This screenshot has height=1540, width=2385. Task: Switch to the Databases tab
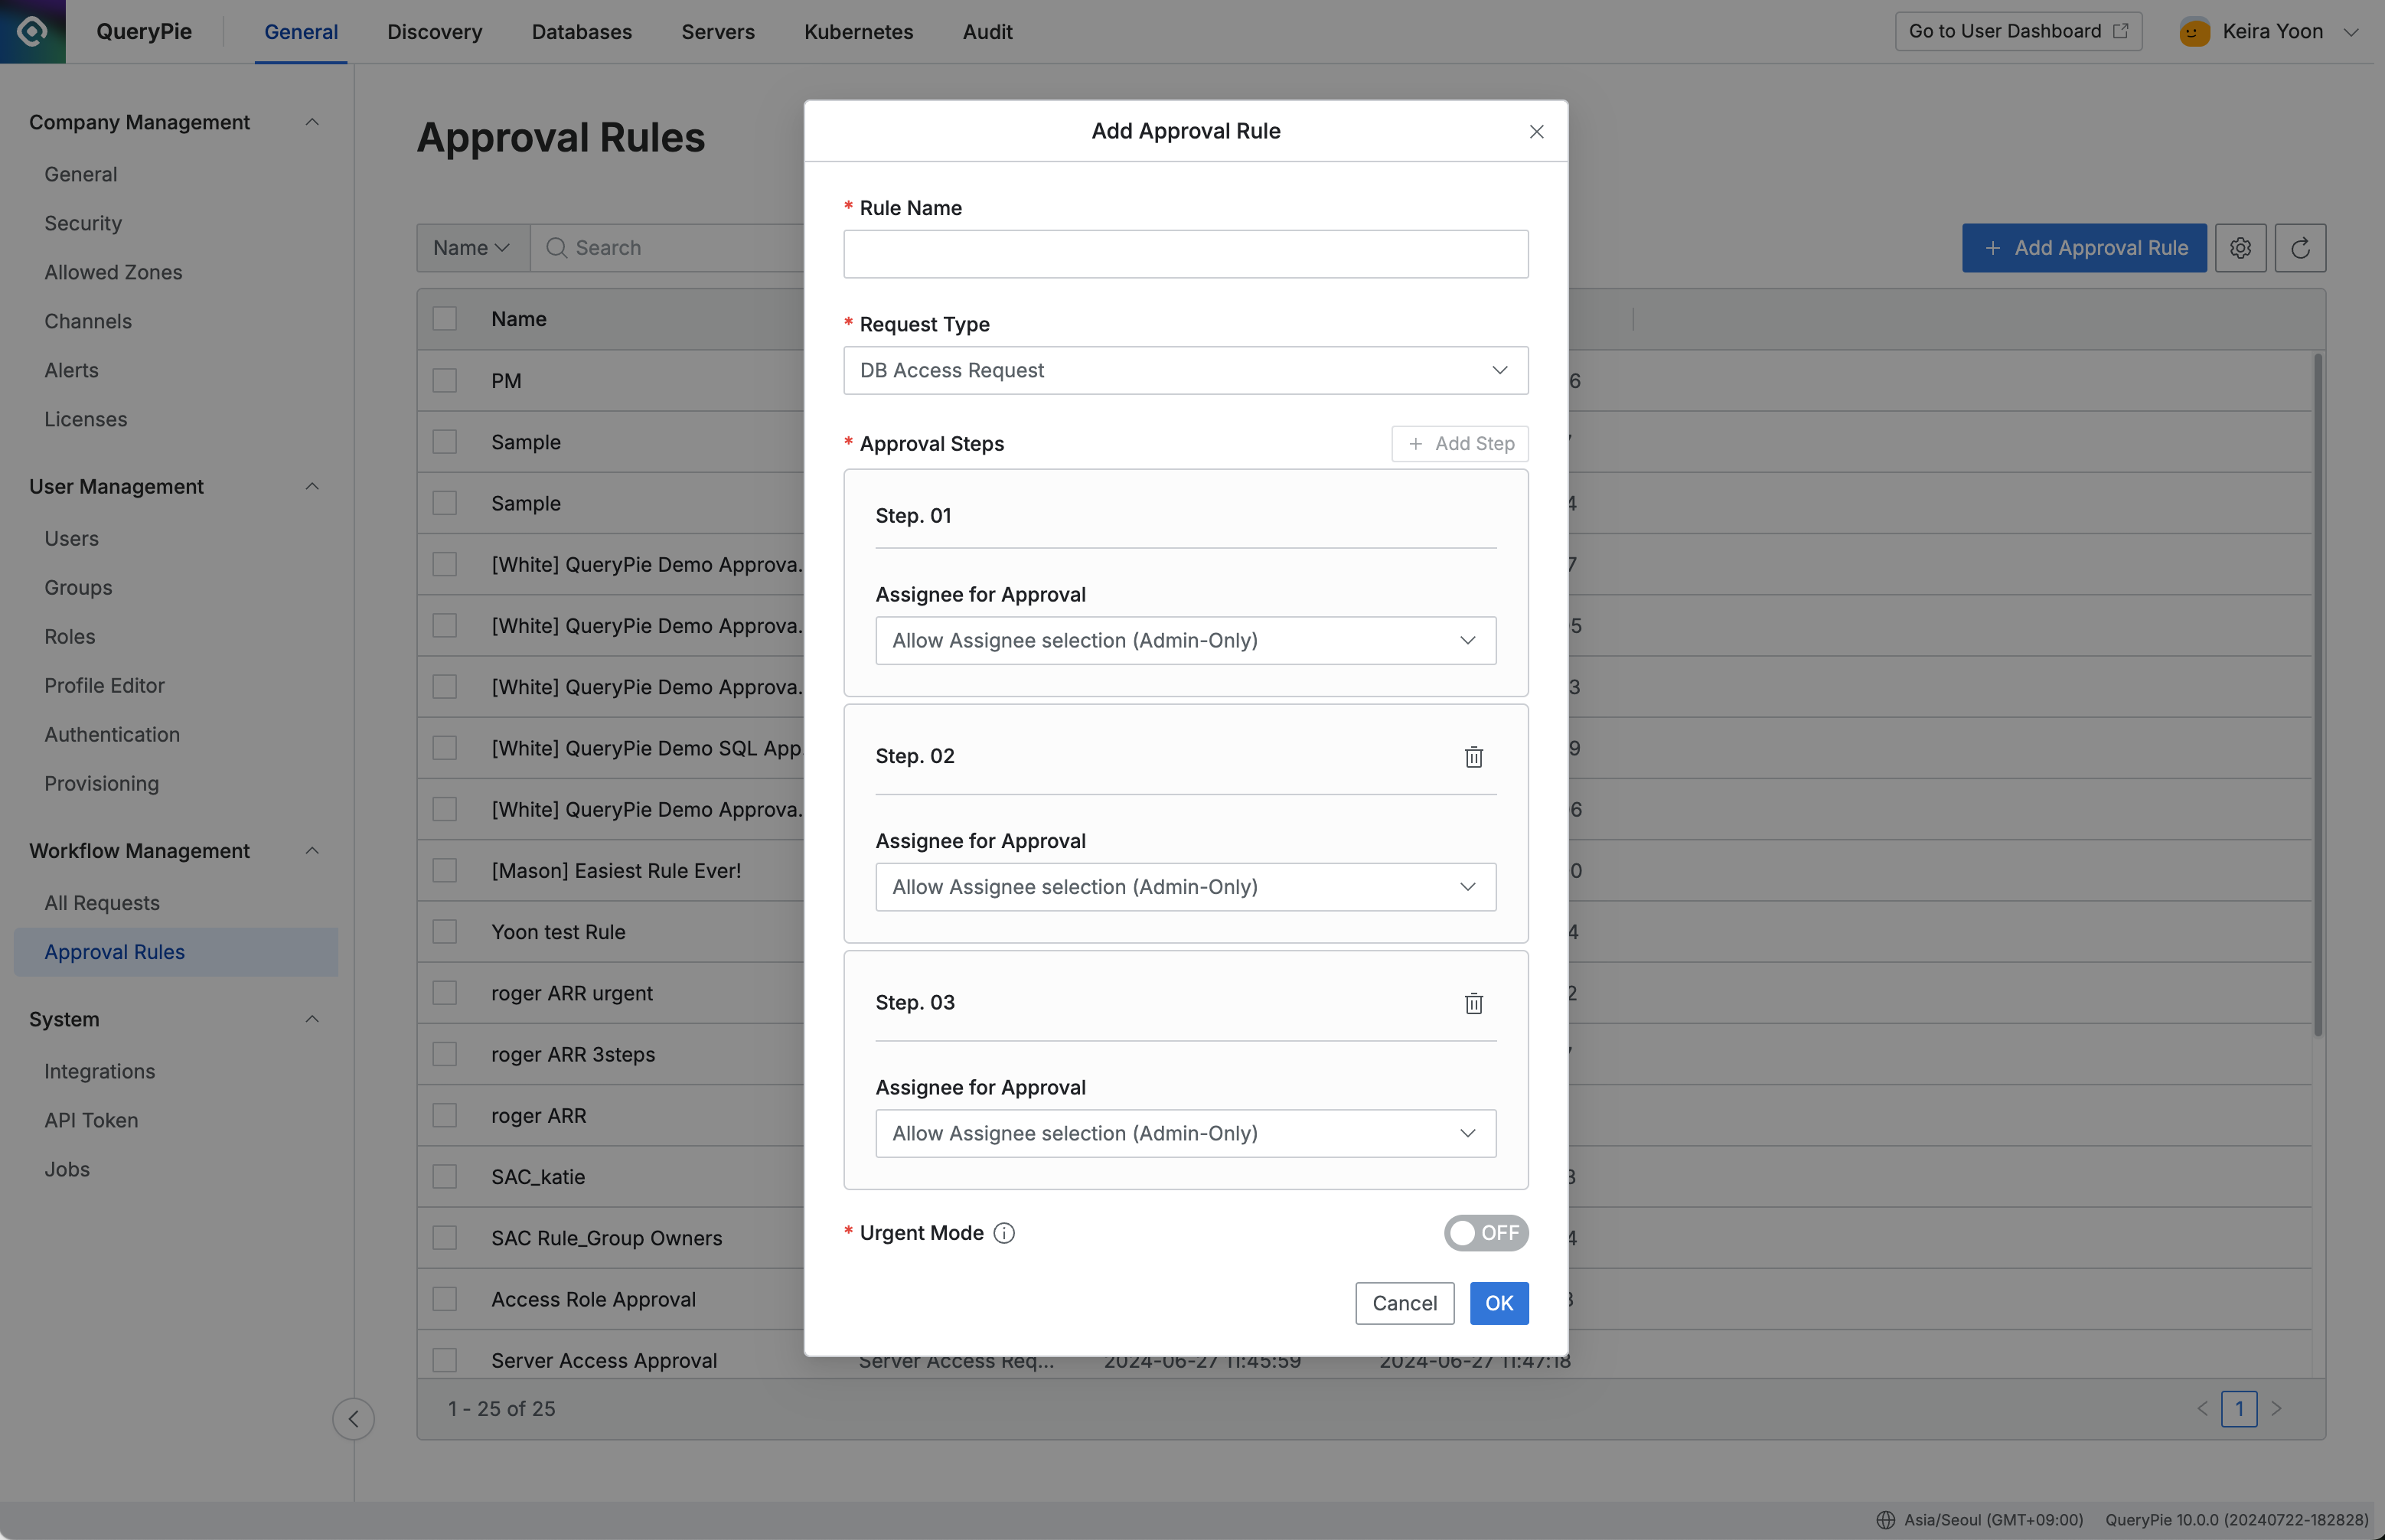(581, 32)
